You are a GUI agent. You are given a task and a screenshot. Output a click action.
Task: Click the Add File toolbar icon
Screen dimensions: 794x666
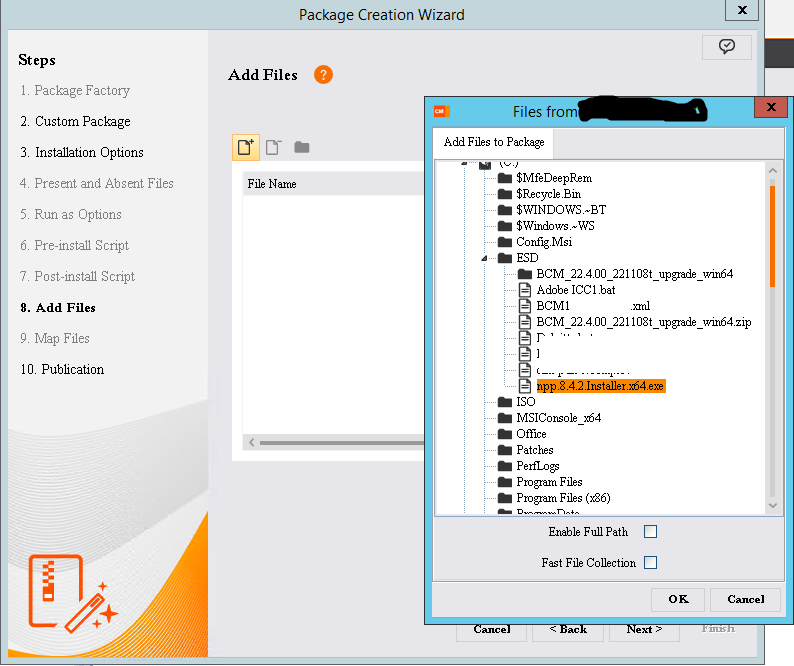click(x=245, y=148)
